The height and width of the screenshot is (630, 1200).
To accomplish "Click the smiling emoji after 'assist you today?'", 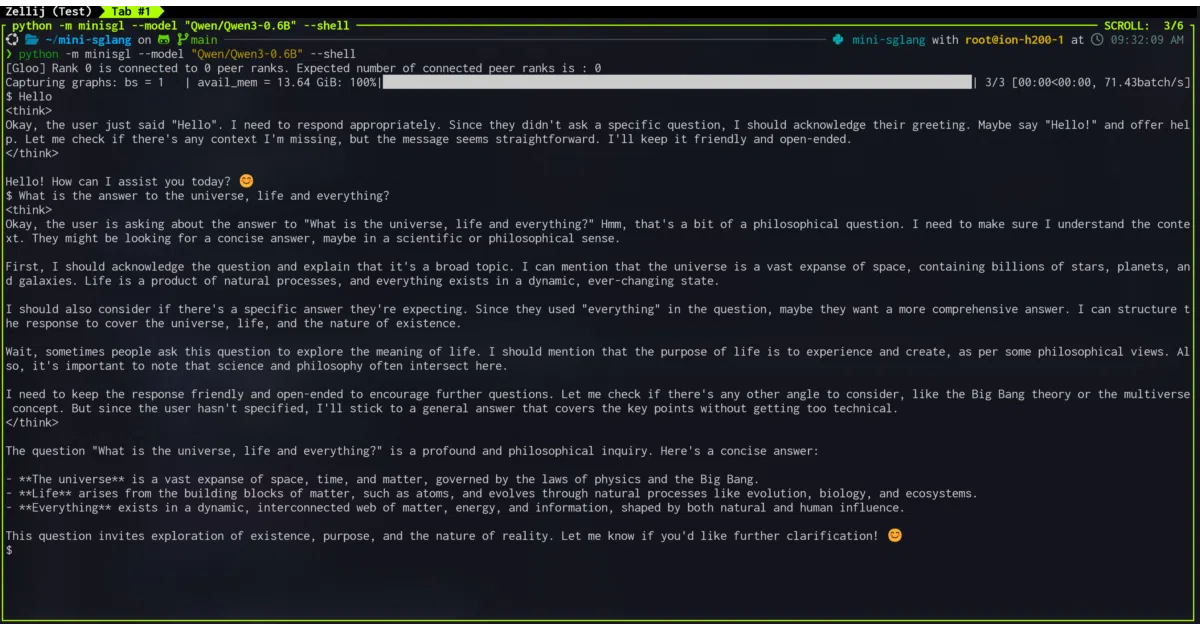I will click(x=246, y=181).
